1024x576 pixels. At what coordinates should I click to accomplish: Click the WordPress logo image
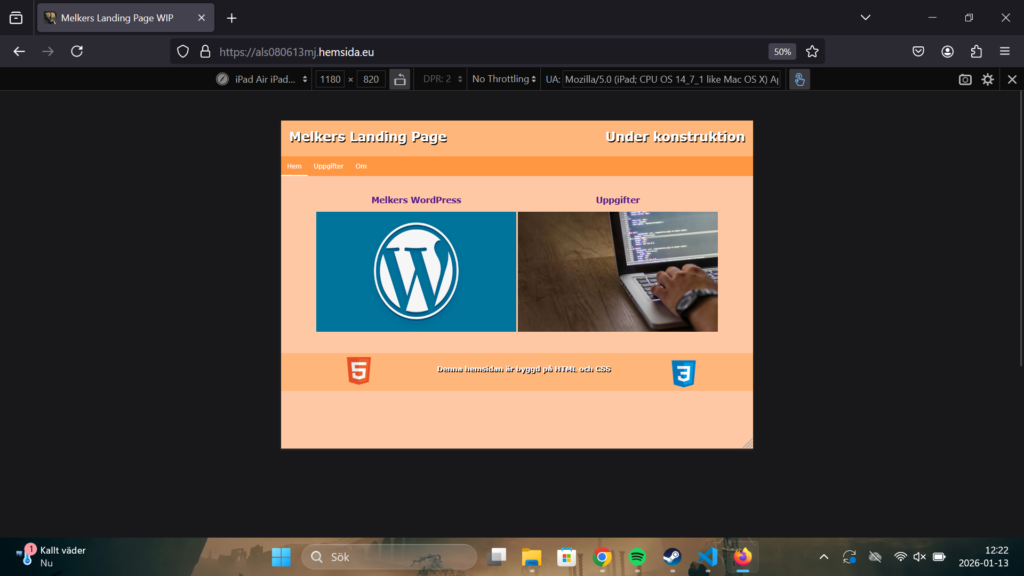click(416, 271)
